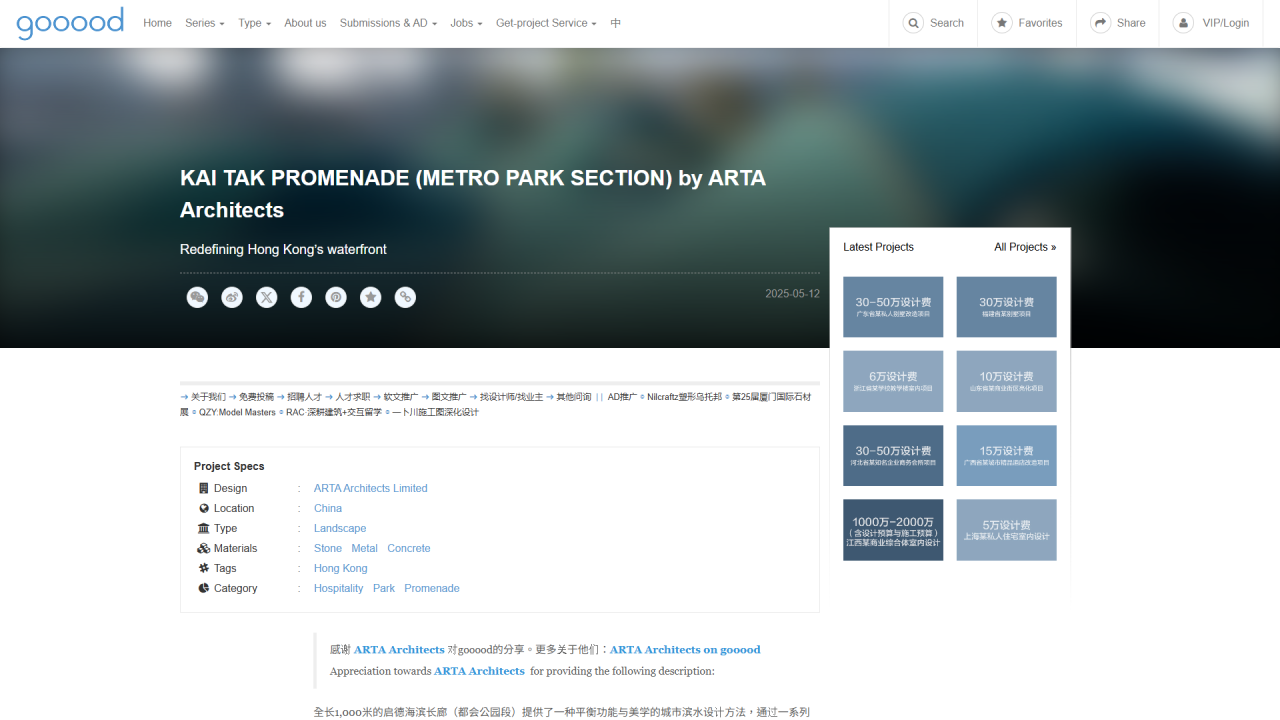Open the Jobs dropdown
Screen dimensions: 1280x720
coord(466,23)
